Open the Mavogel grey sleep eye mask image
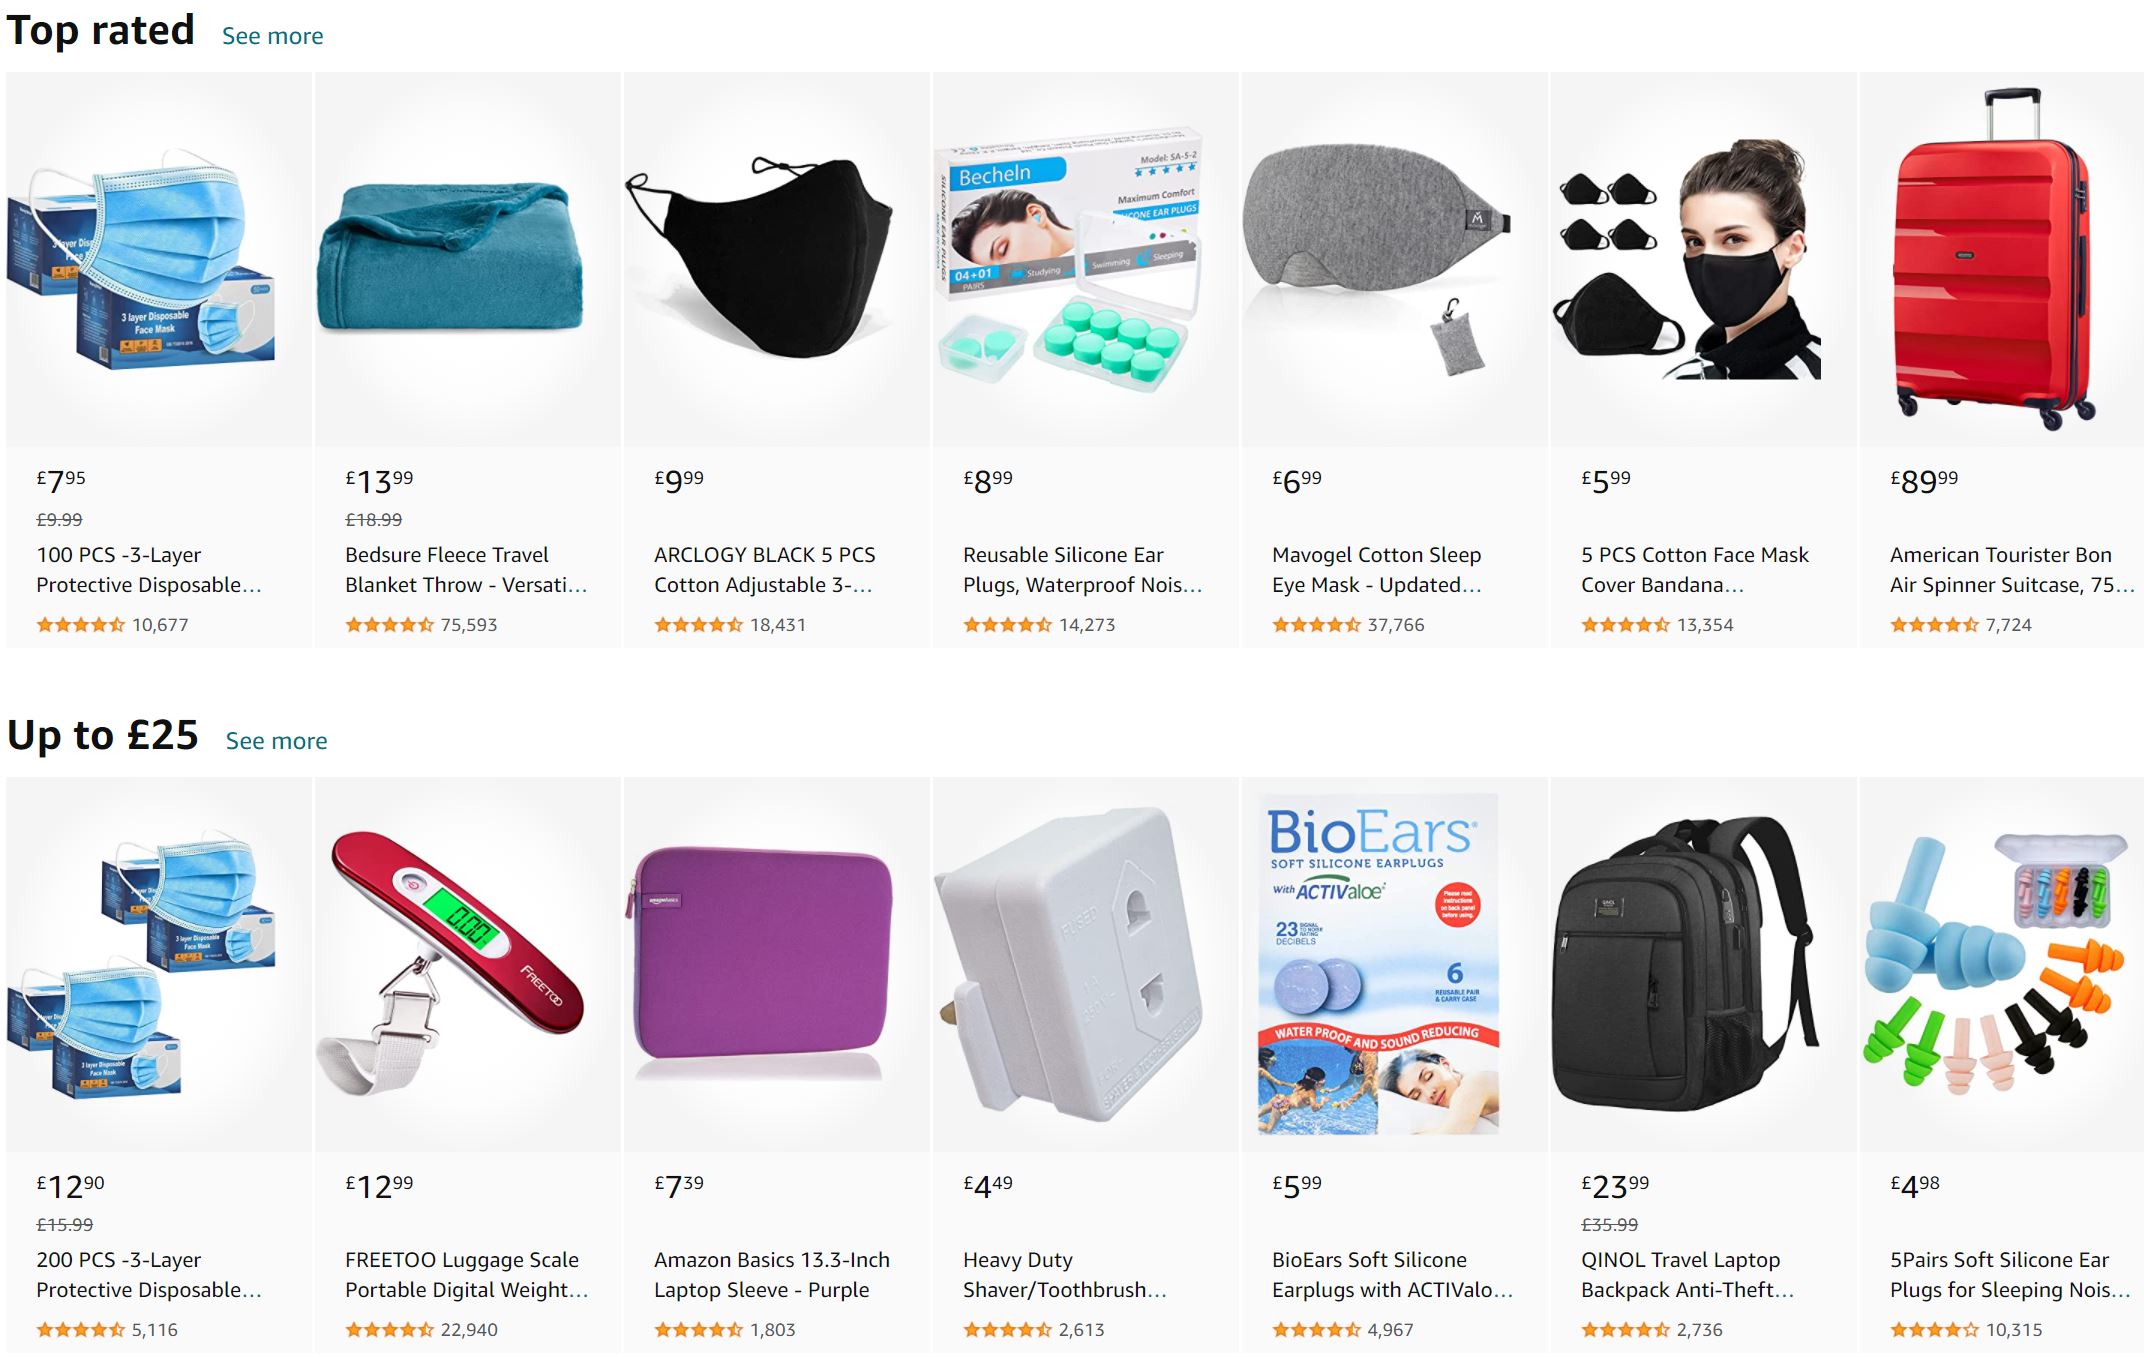 1377,260
